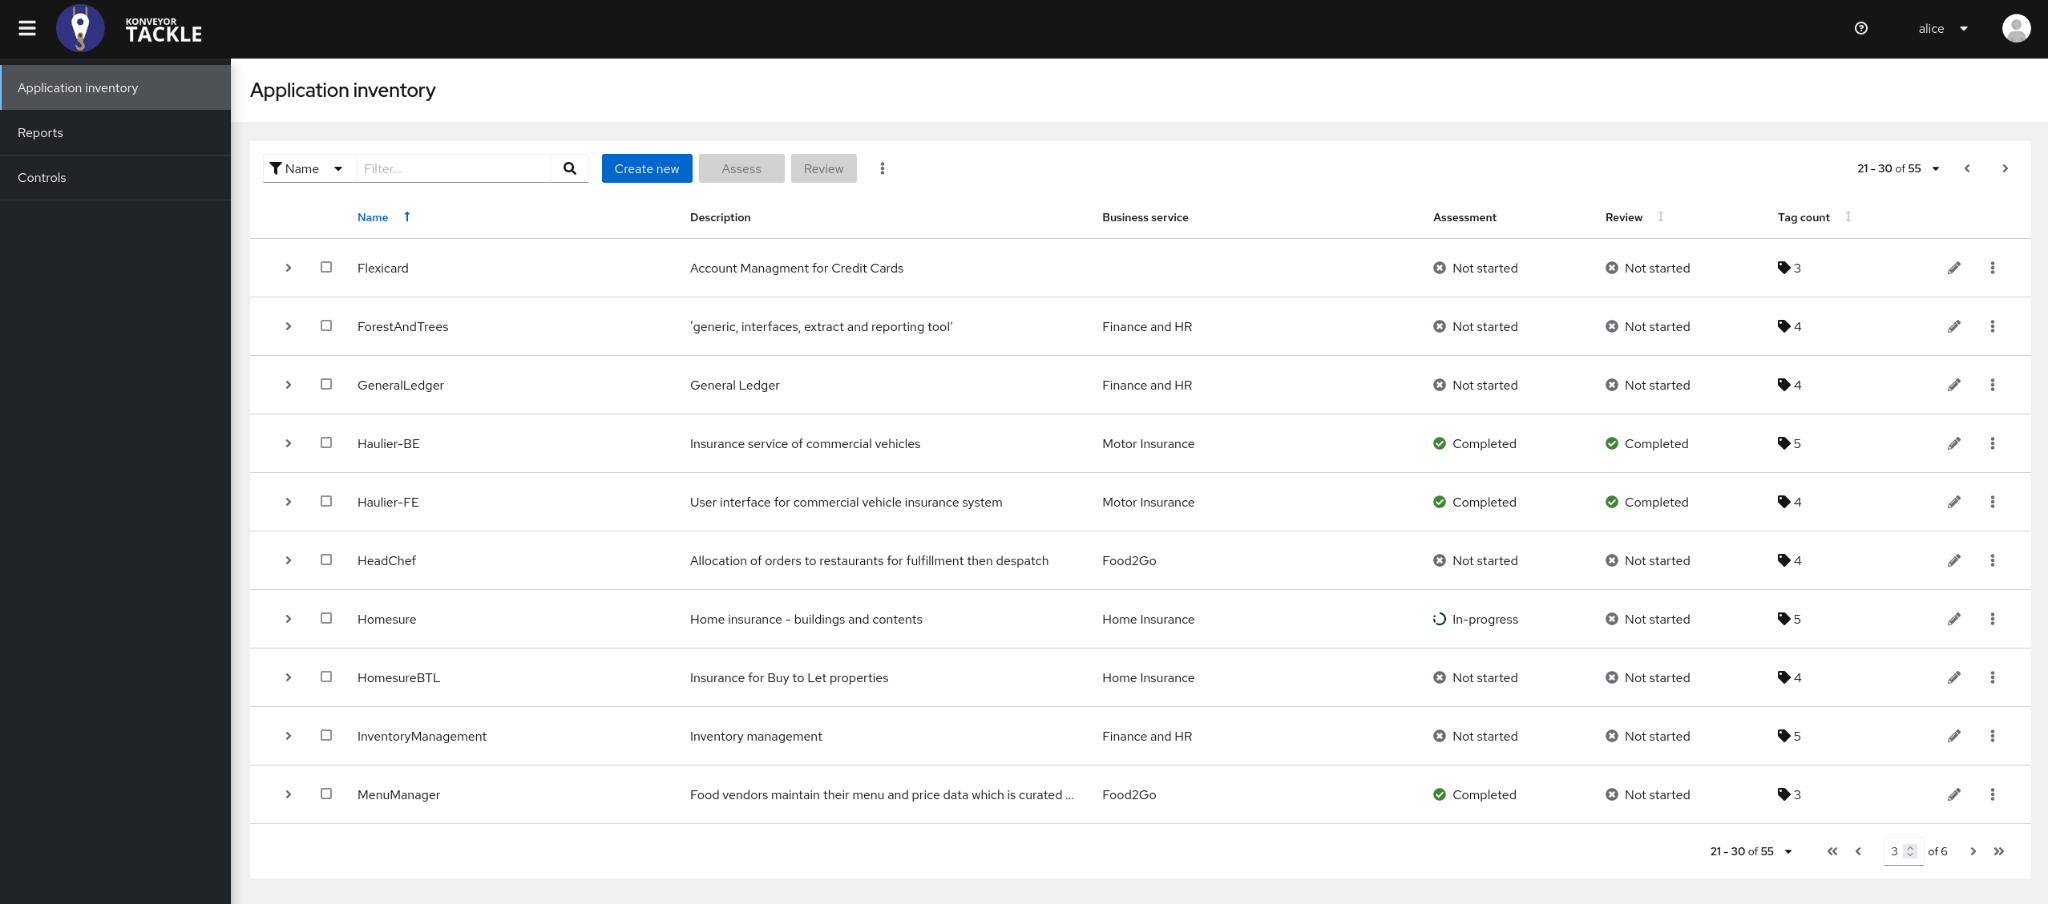Click the last page double-chevron in pagination footer
This screenshot has width=2048, height=904.
(2000, 851)
